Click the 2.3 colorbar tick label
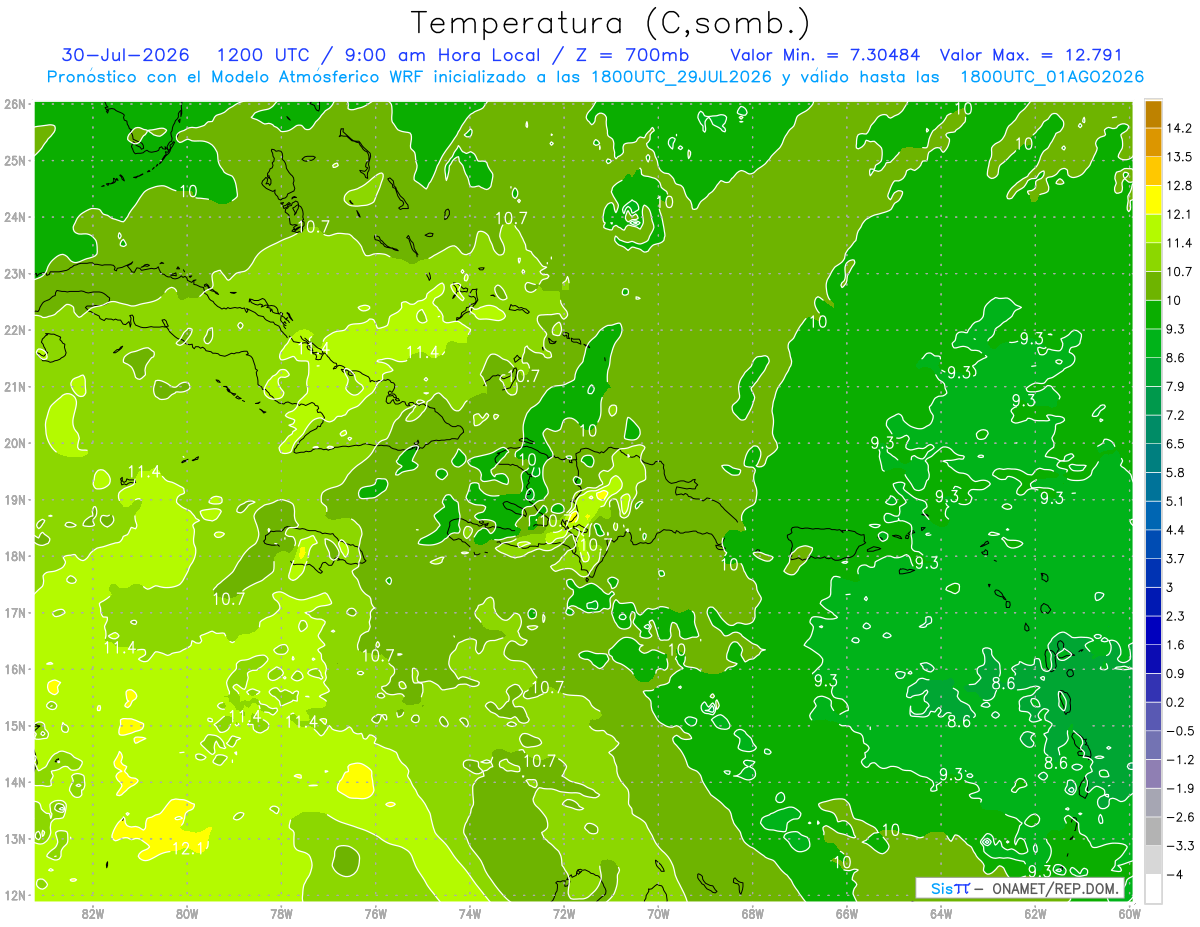Screen dimensions: 1200x927 pos(1176,616)
